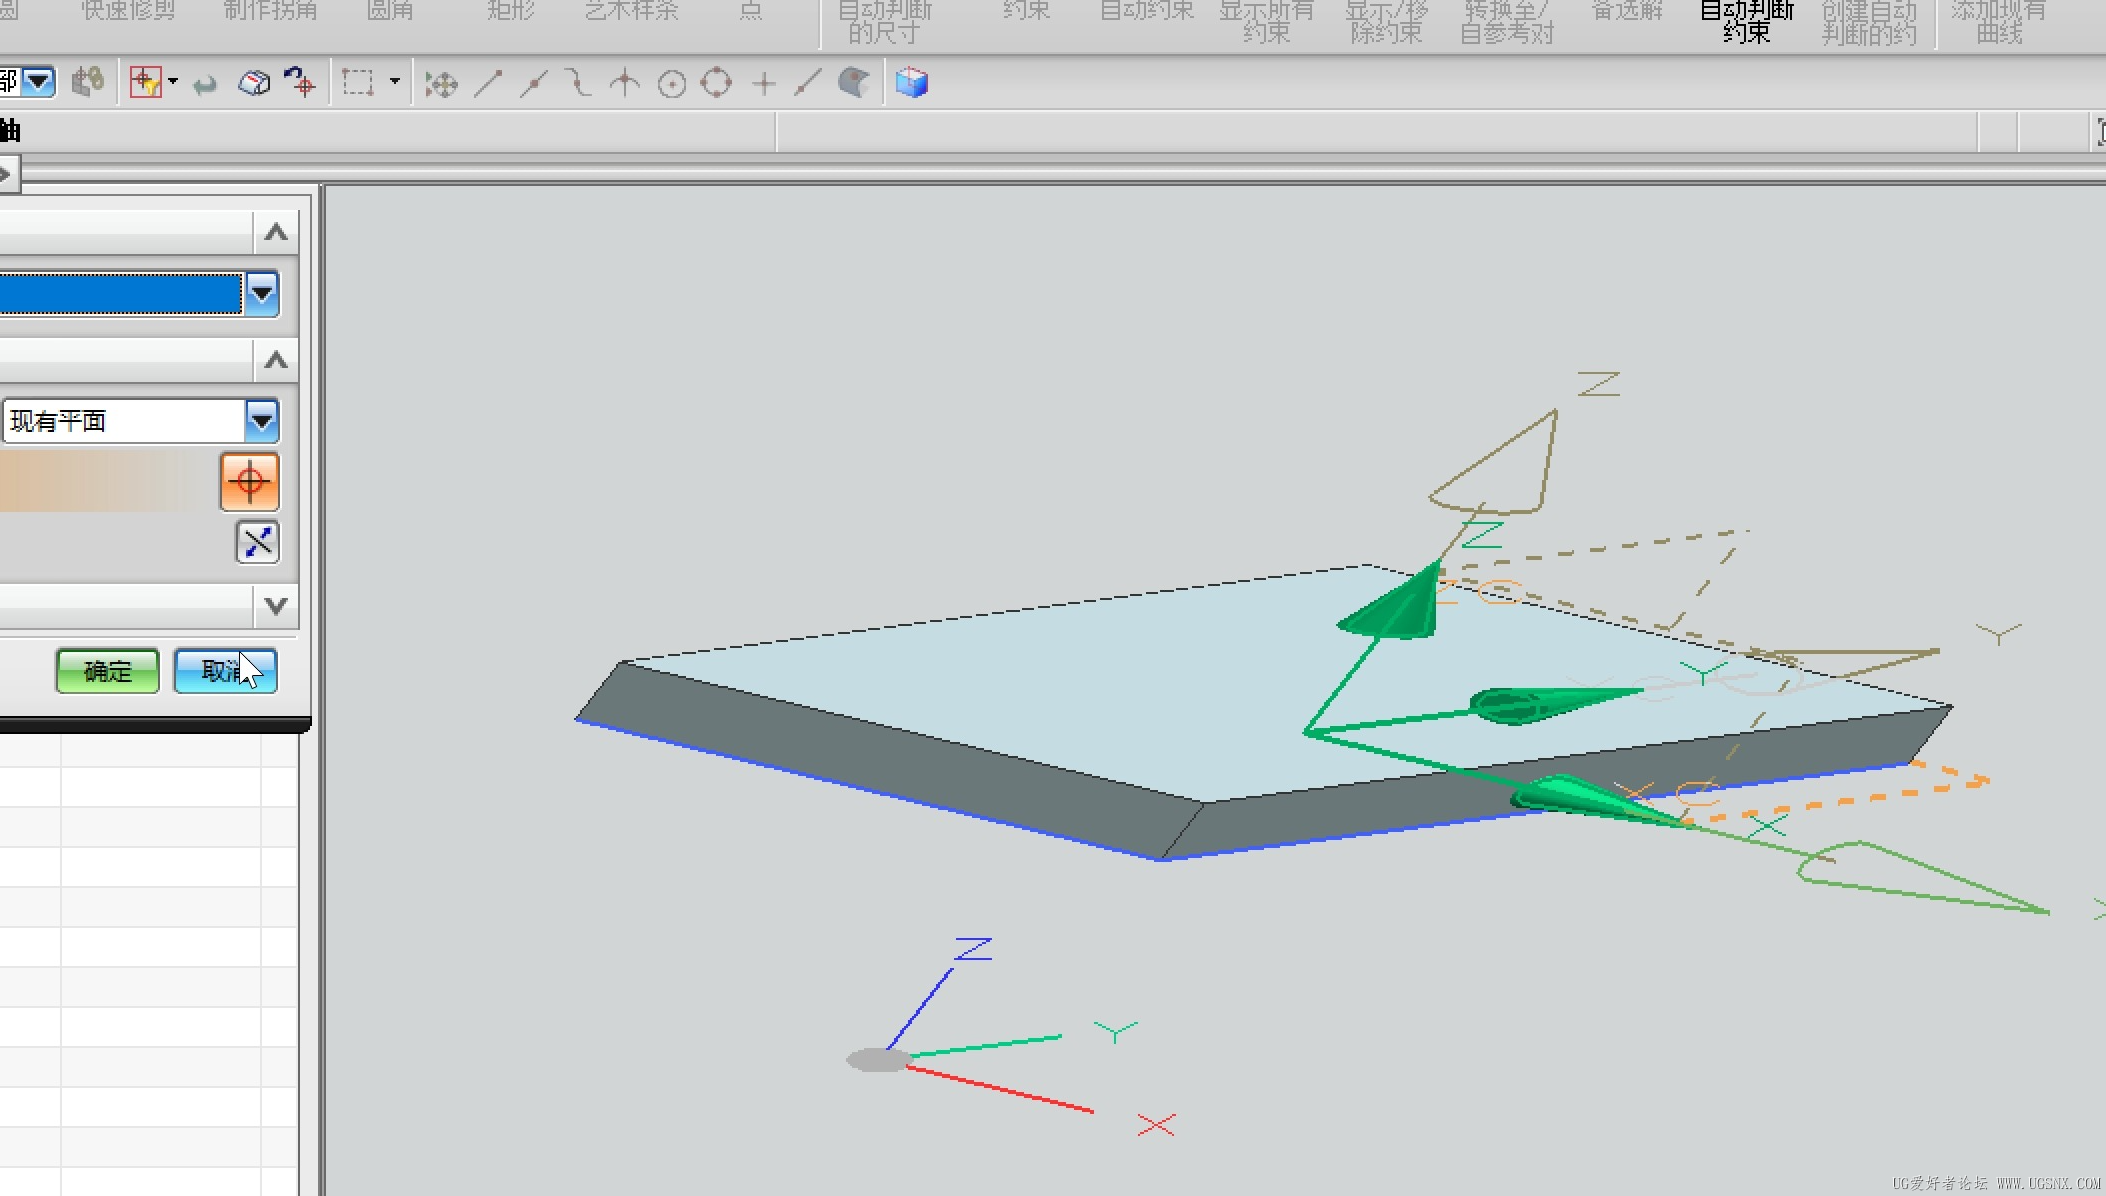The image size is (2106, 1196).
Task: Open the rectangle selection mode dropdown arrow
Action: (x=395, y=81)
